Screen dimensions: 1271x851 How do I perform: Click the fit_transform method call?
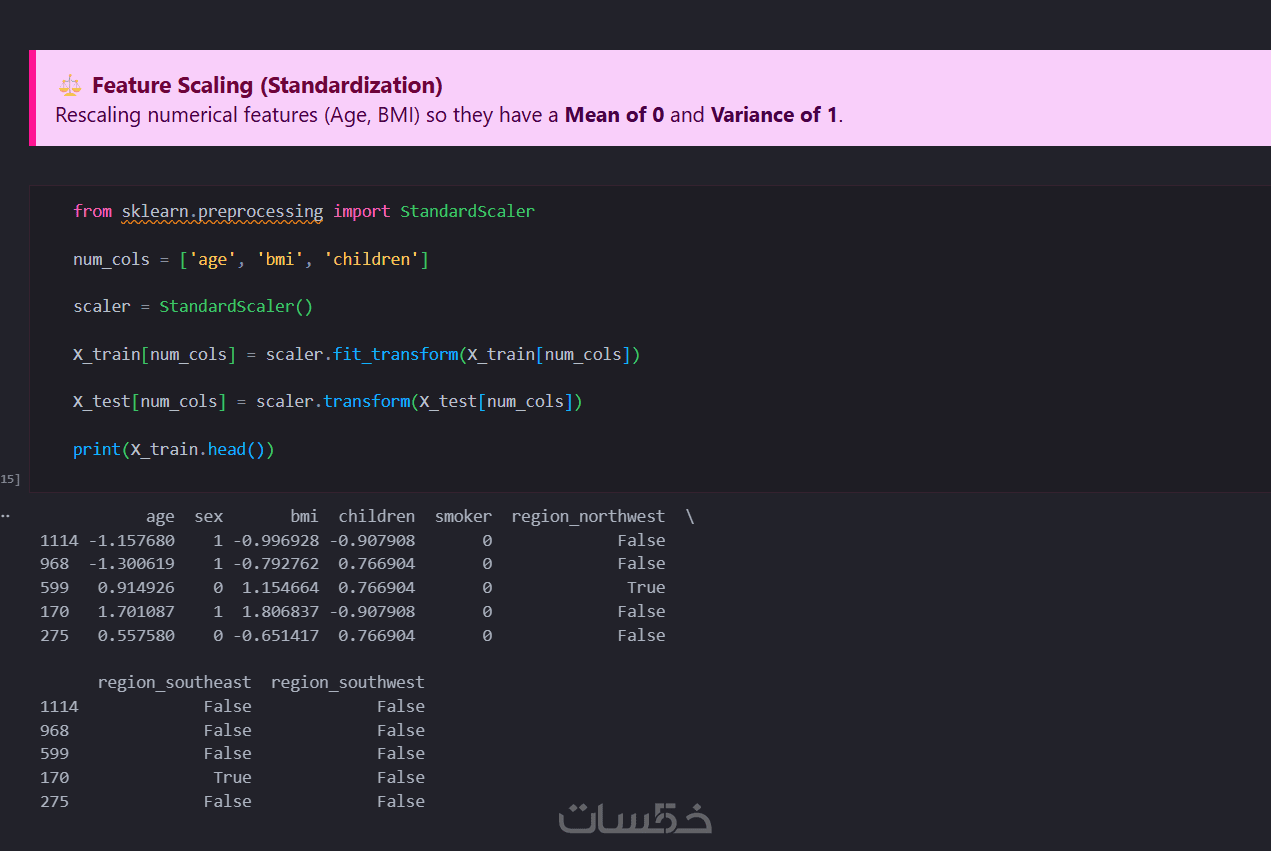pos(395,354)
